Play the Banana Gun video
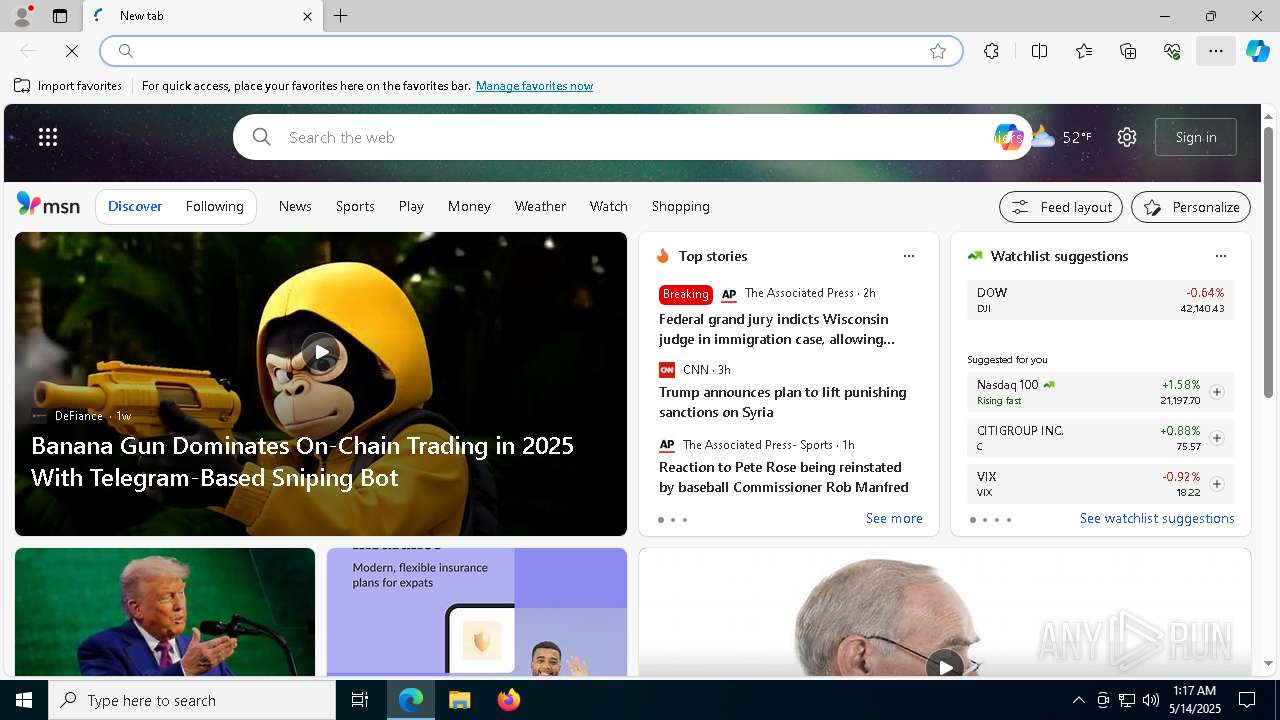This screenshot has height=720, width=1280. click(321, 352)
